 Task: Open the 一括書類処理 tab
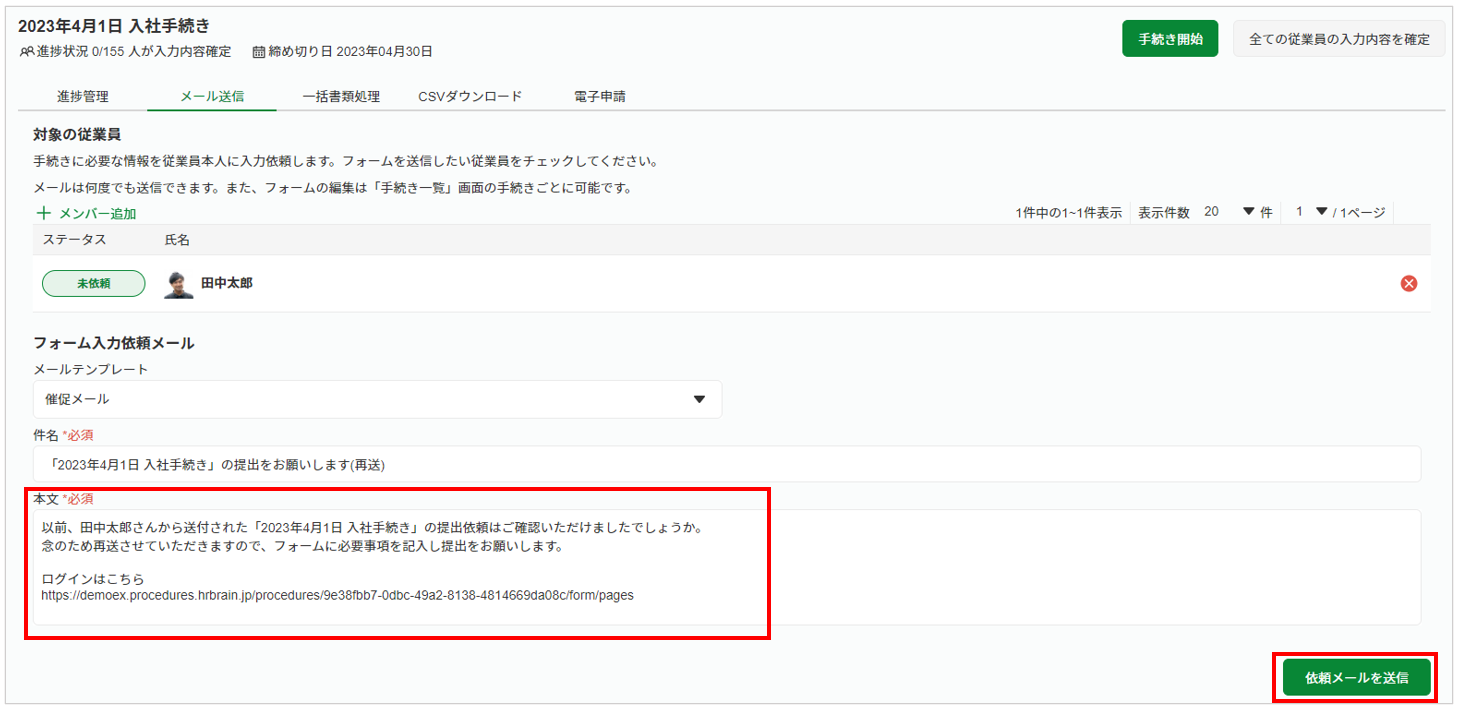click(x=341, y=97)
